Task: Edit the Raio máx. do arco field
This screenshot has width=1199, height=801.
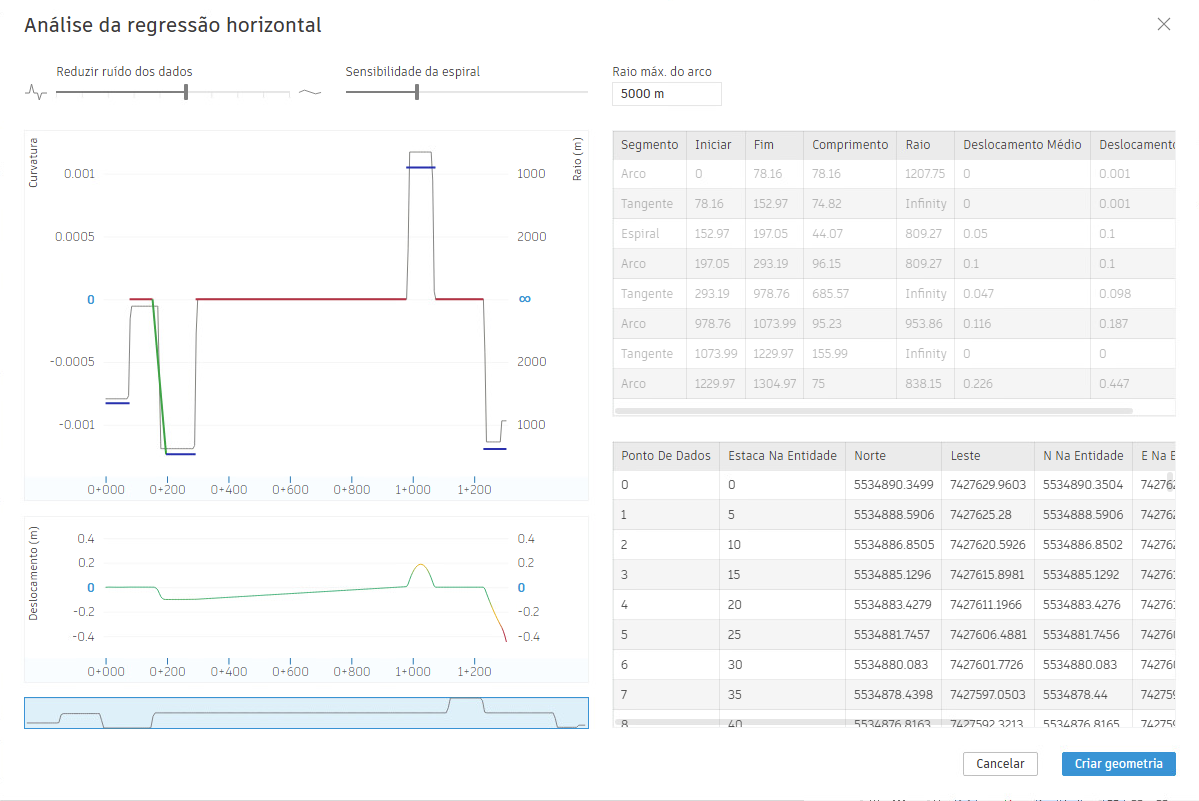Action: coord(666,94)
